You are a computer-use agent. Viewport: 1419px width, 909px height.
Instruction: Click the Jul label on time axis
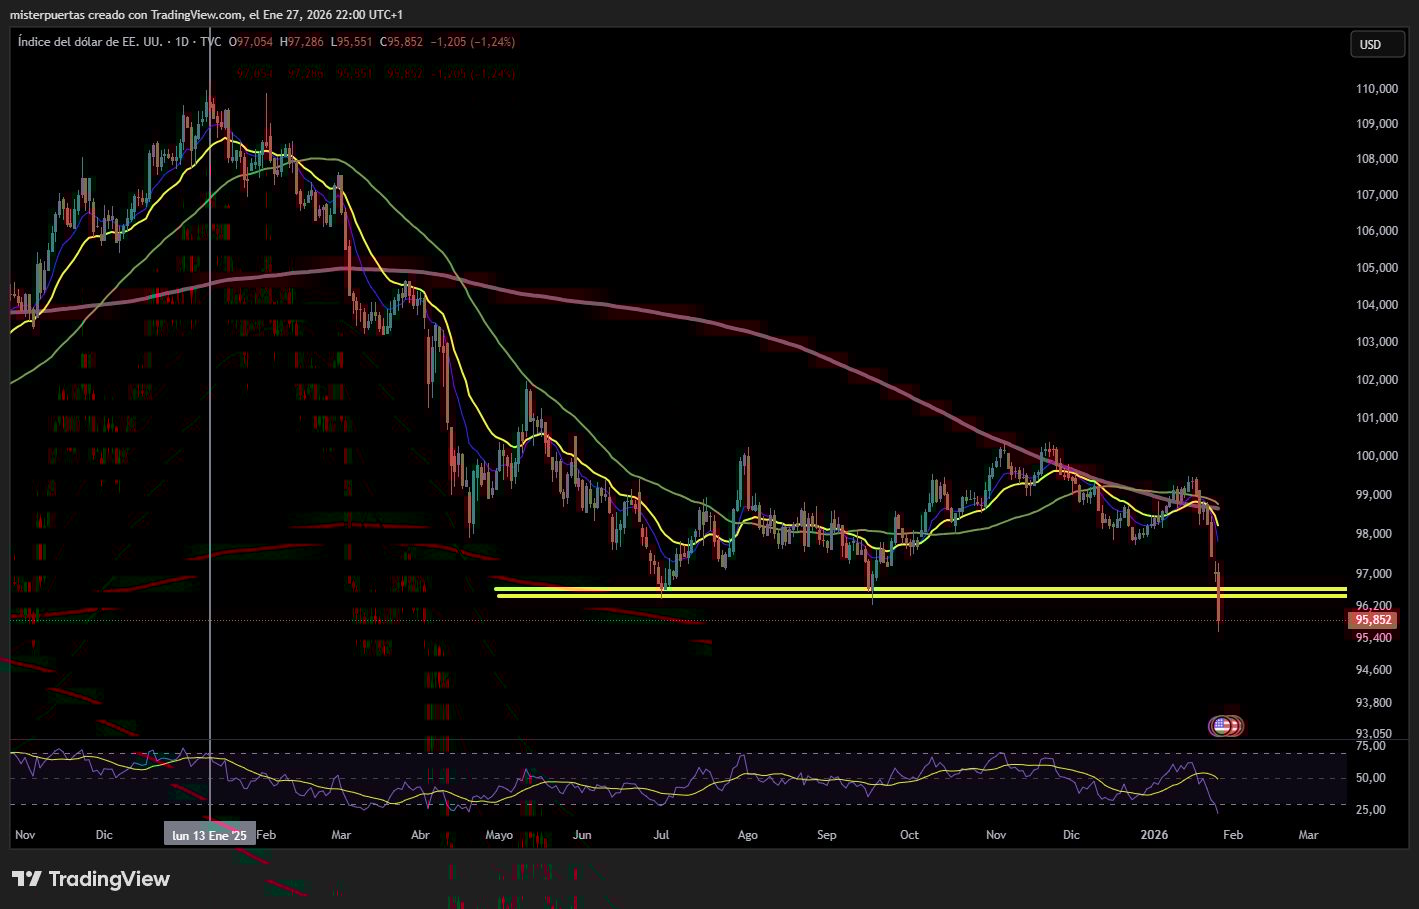pos(661,835)
